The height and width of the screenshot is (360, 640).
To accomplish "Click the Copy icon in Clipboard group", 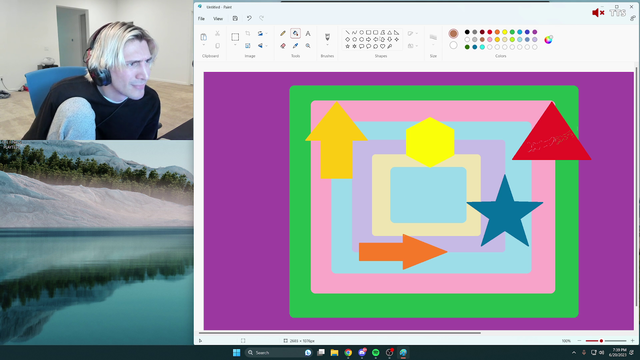I will click(218, 46).
